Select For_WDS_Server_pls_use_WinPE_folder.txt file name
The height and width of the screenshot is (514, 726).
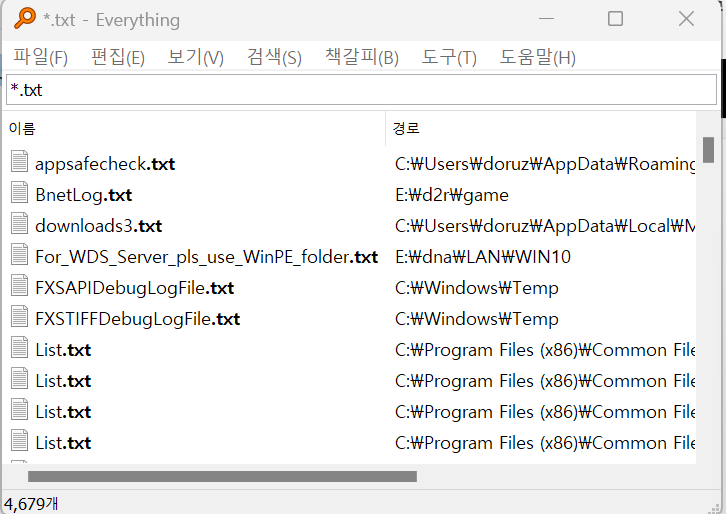207,257
